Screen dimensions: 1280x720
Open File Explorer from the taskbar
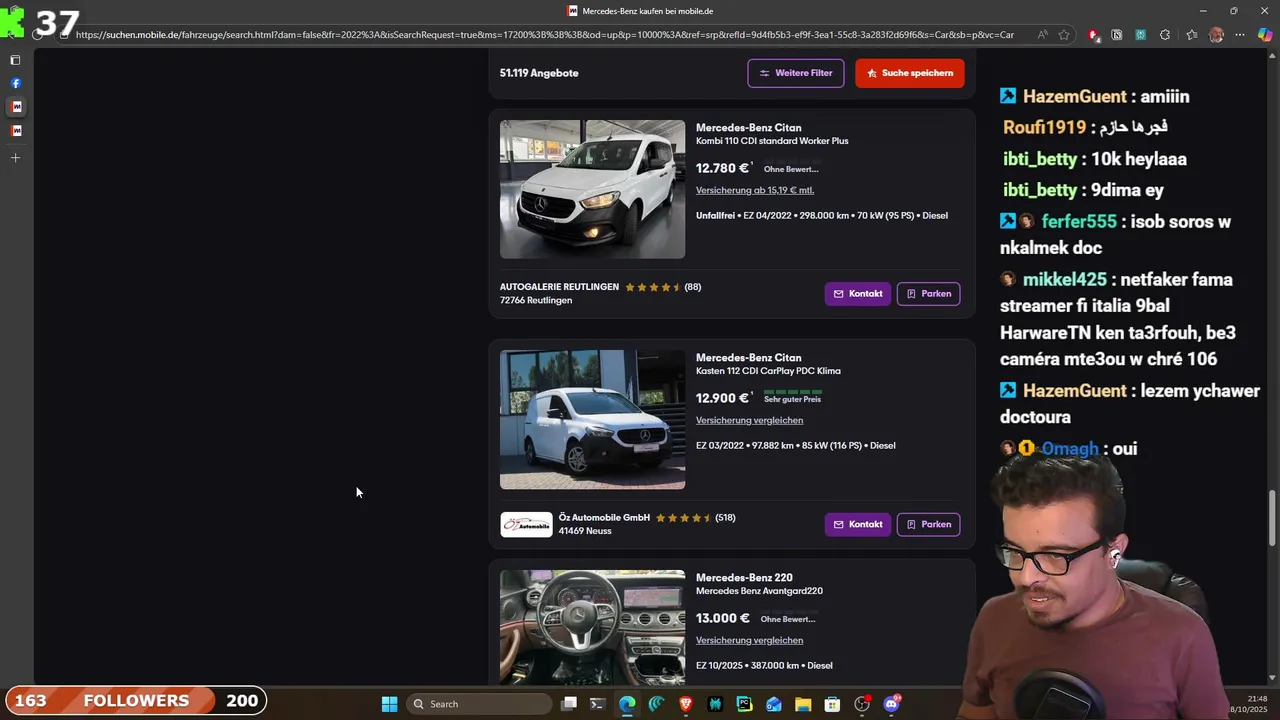[803, 704]
